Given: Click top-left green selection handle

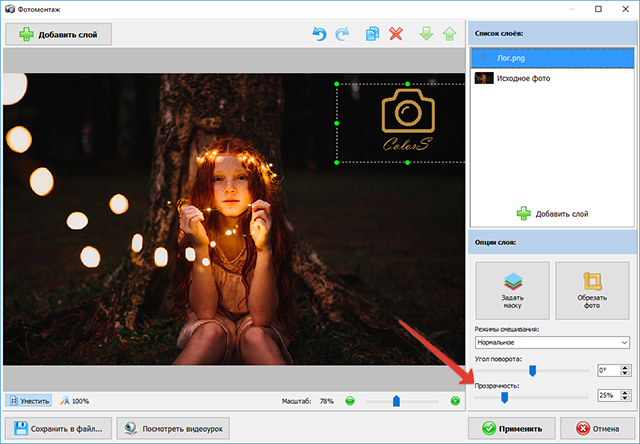Looking at the screenshot, I should [x=337, y=84].
